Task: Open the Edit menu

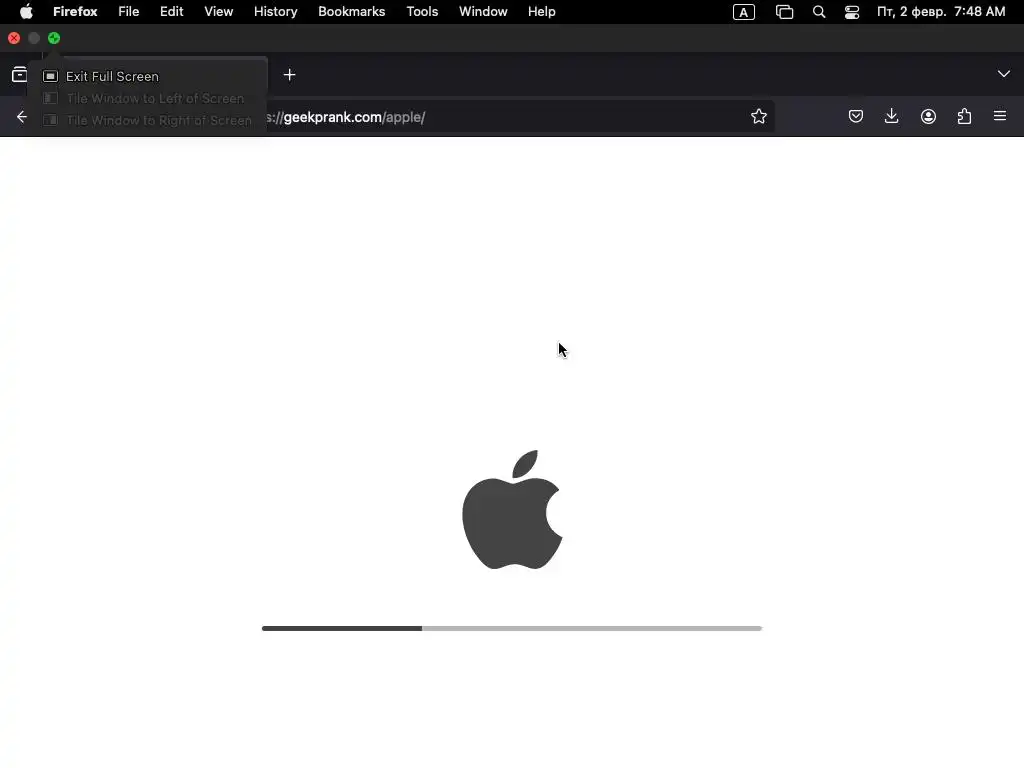Action: tap(172, 12)
